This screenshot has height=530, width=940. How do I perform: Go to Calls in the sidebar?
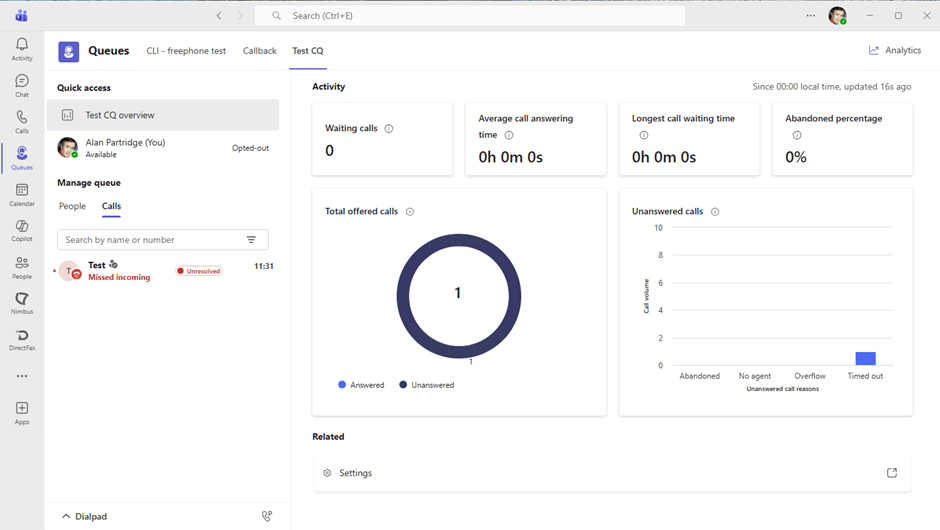tap(22, 122)
